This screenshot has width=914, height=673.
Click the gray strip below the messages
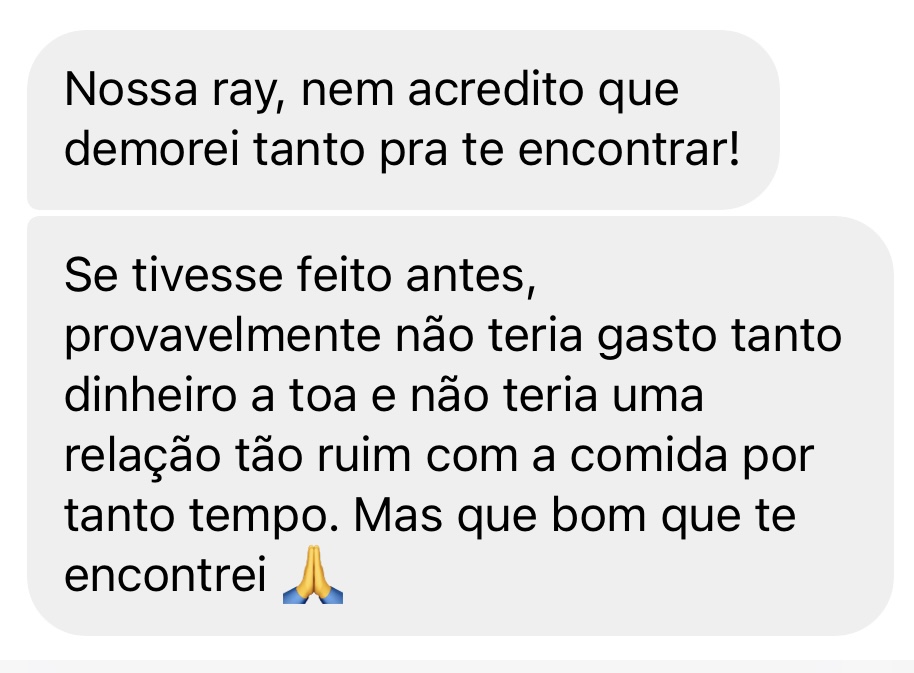[x=457, y=667]
